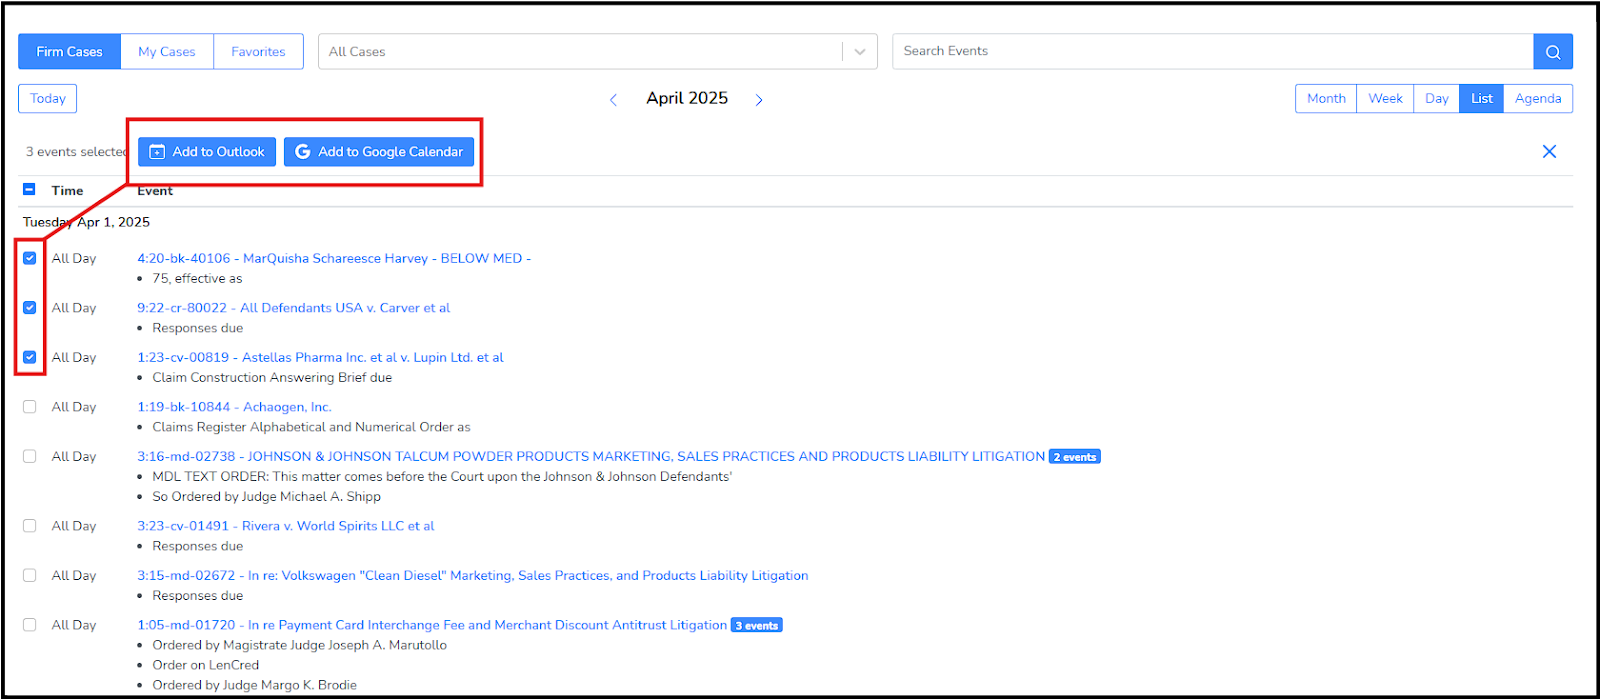This screenshot has height=699, width=1600.
Task: Select the List view
Action: coord(1482,98)
